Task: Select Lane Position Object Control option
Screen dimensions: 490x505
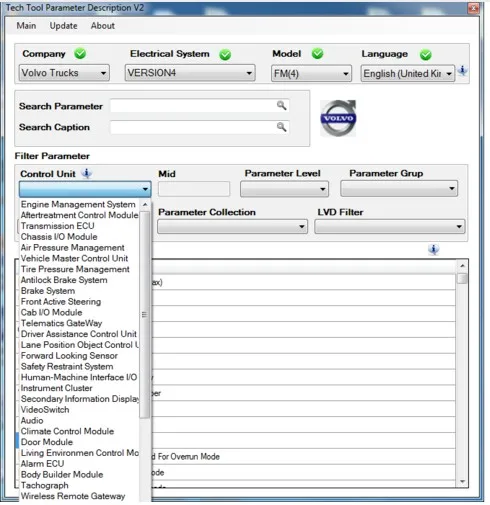Action: 79,345
